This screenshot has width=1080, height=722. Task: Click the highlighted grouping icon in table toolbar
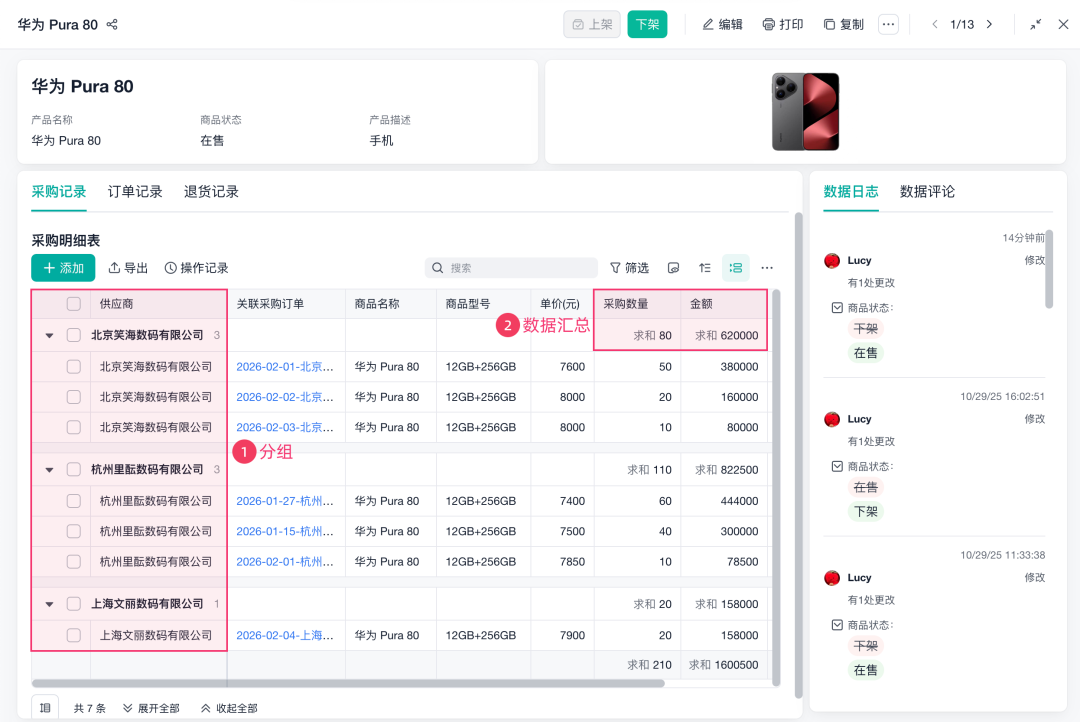click(736, 268)
